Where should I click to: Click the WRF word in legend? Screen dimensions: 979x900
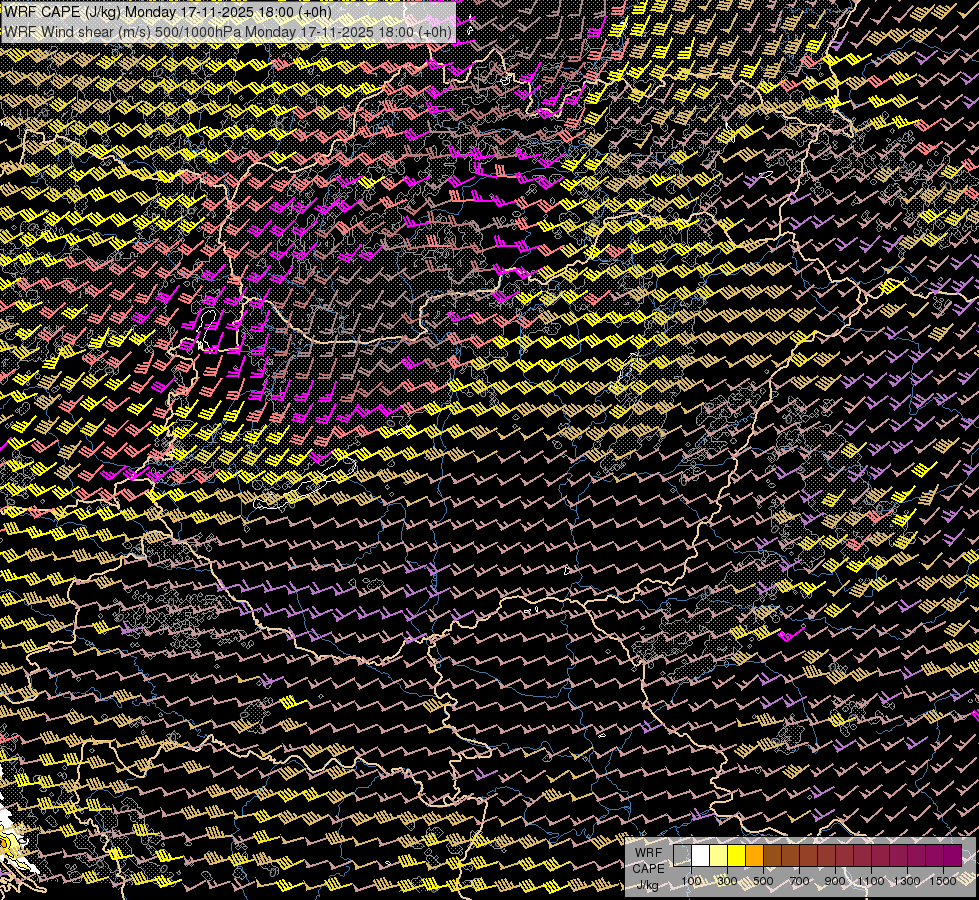648,853
